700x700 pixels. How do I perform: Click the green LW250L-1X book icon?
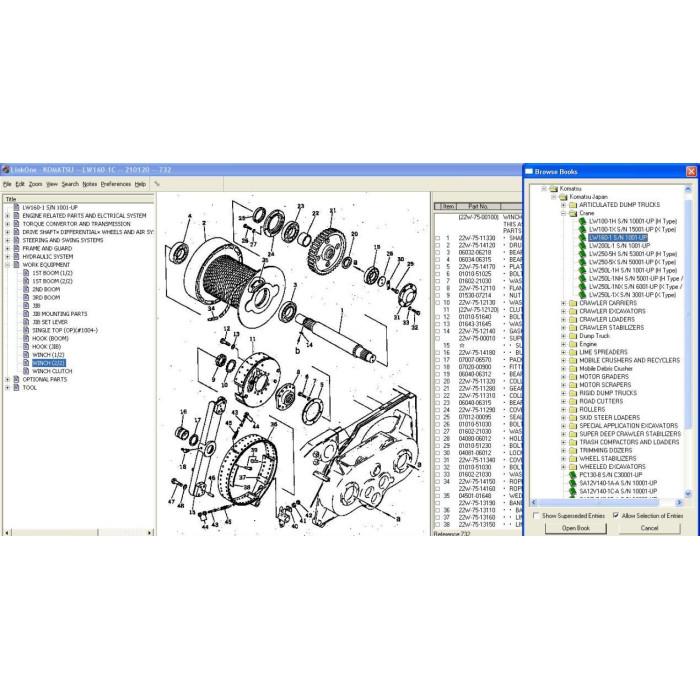click(582, 295)
